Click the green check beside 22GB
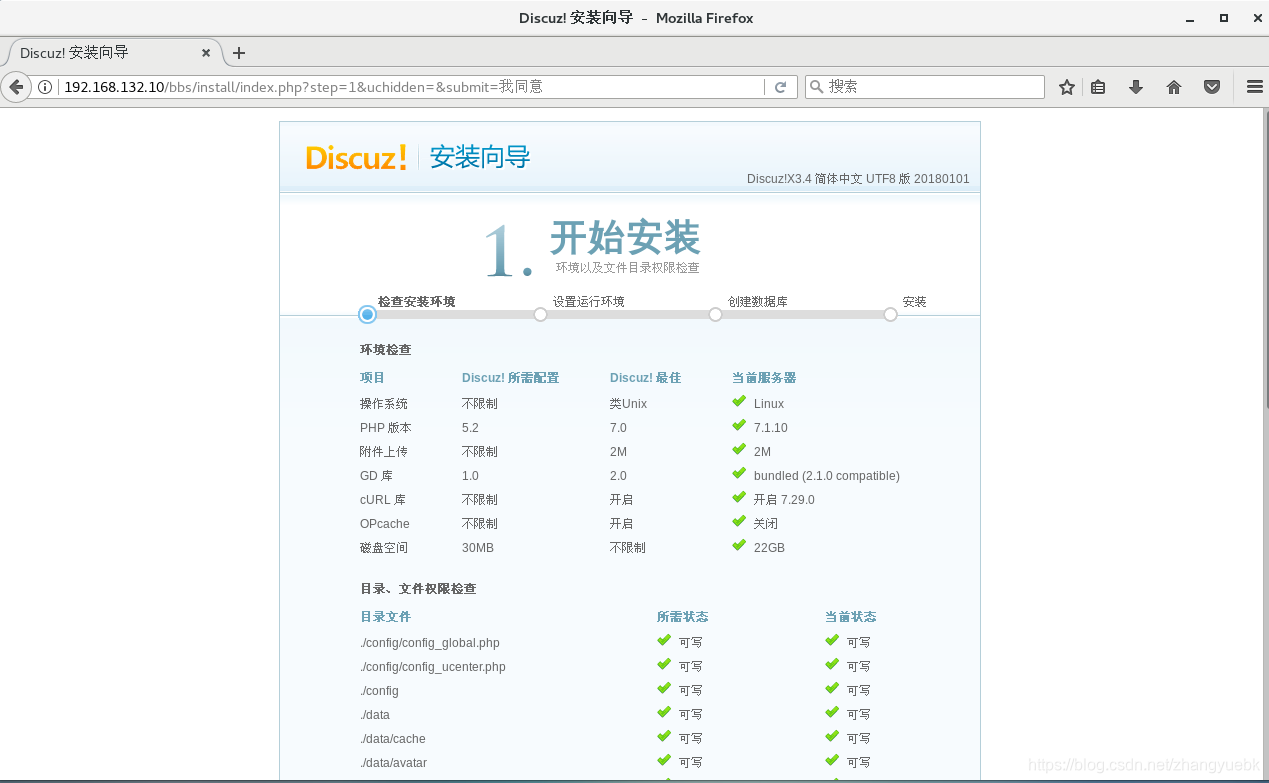 click(x=739, y=546)
